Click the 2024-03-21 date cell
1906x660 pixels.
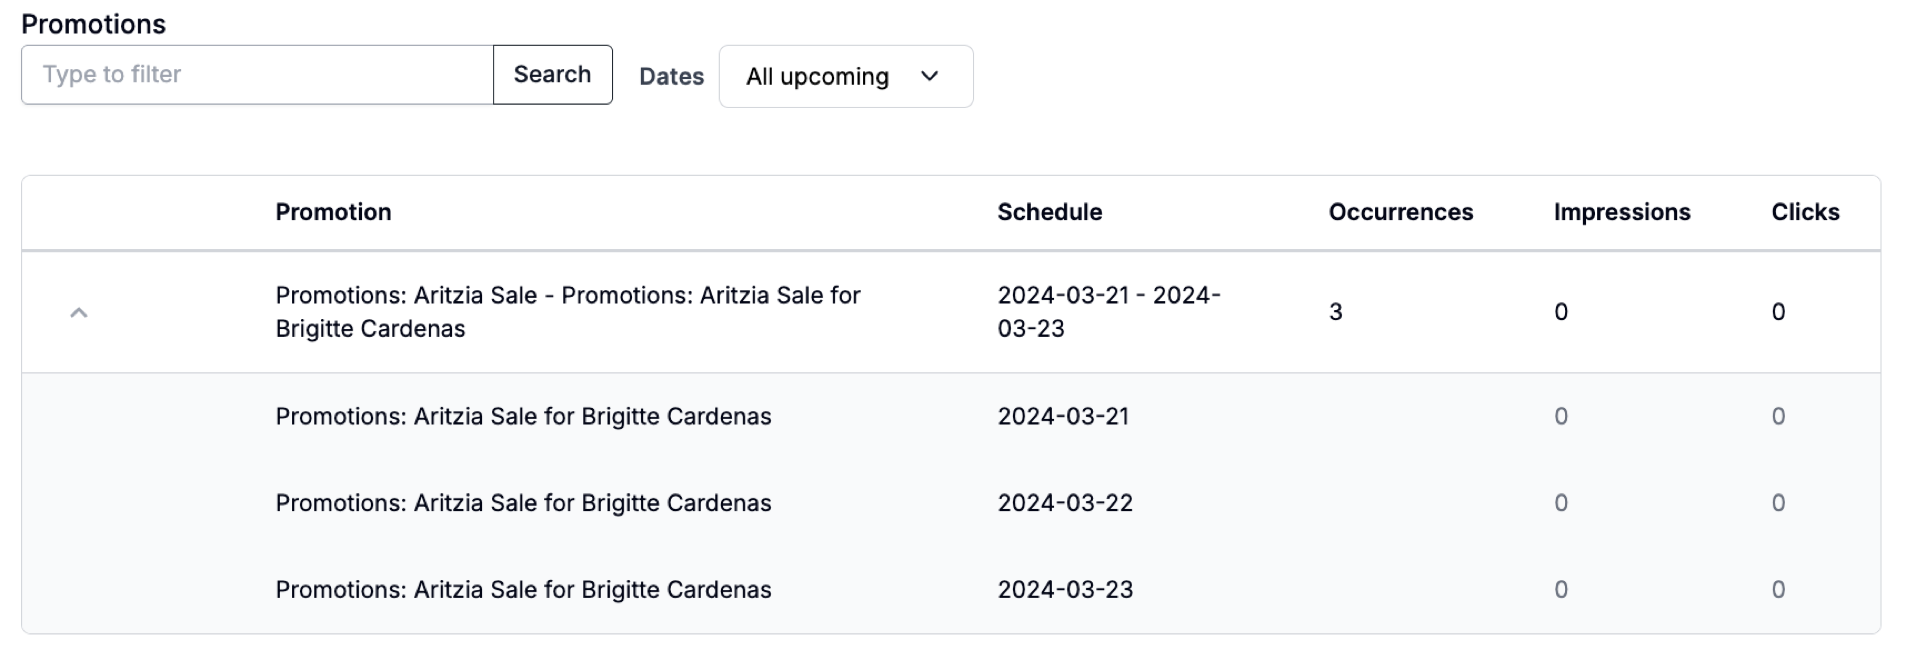(1063, 416)
